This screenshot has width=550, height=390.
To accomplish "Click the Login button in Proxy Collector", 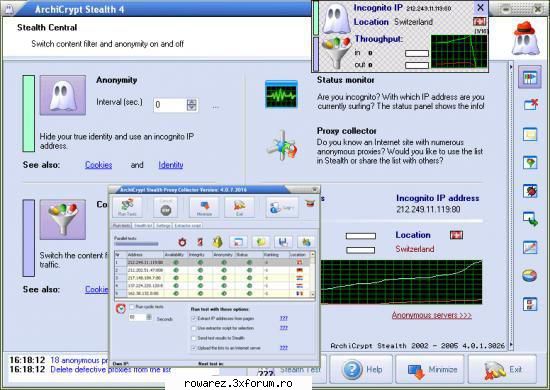I will pos(282,207).
